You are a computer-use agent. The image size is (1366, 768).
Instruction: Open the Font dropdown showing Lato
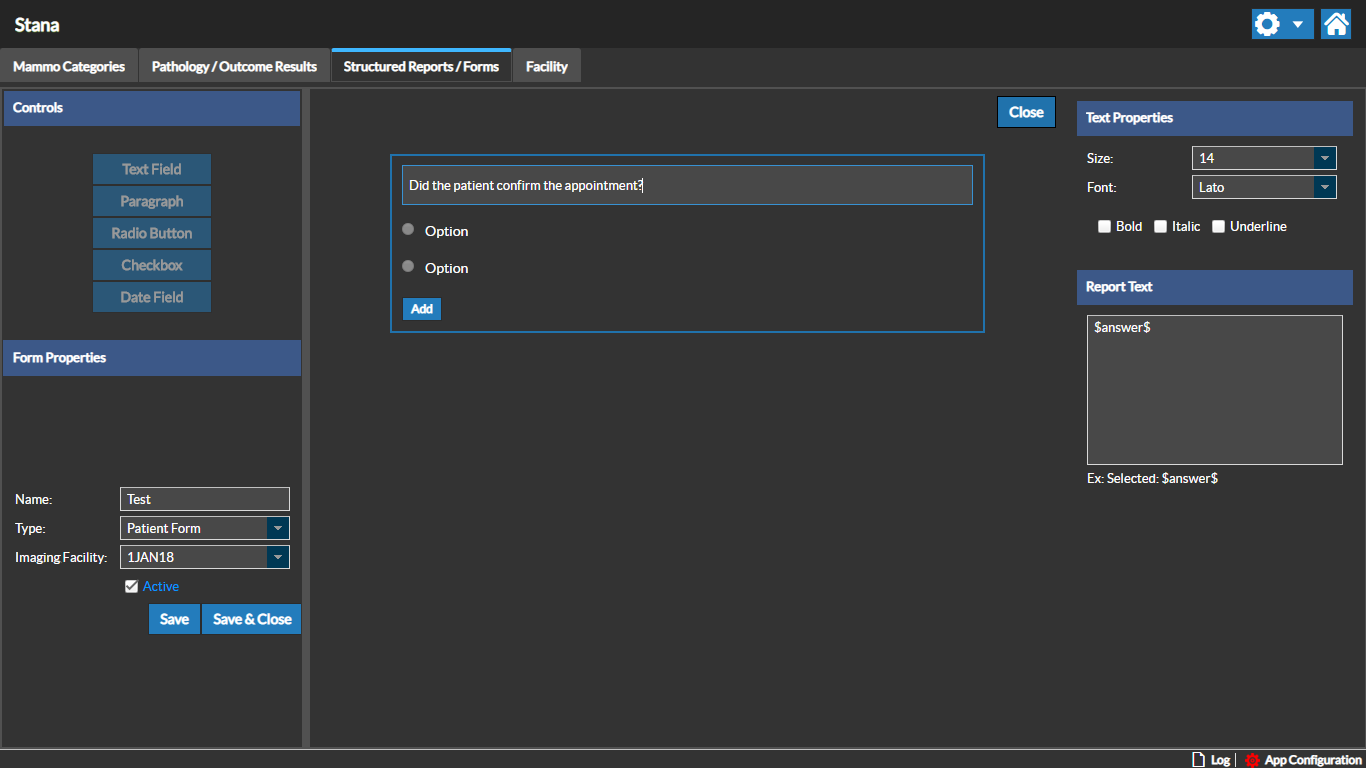(1324, 187)
